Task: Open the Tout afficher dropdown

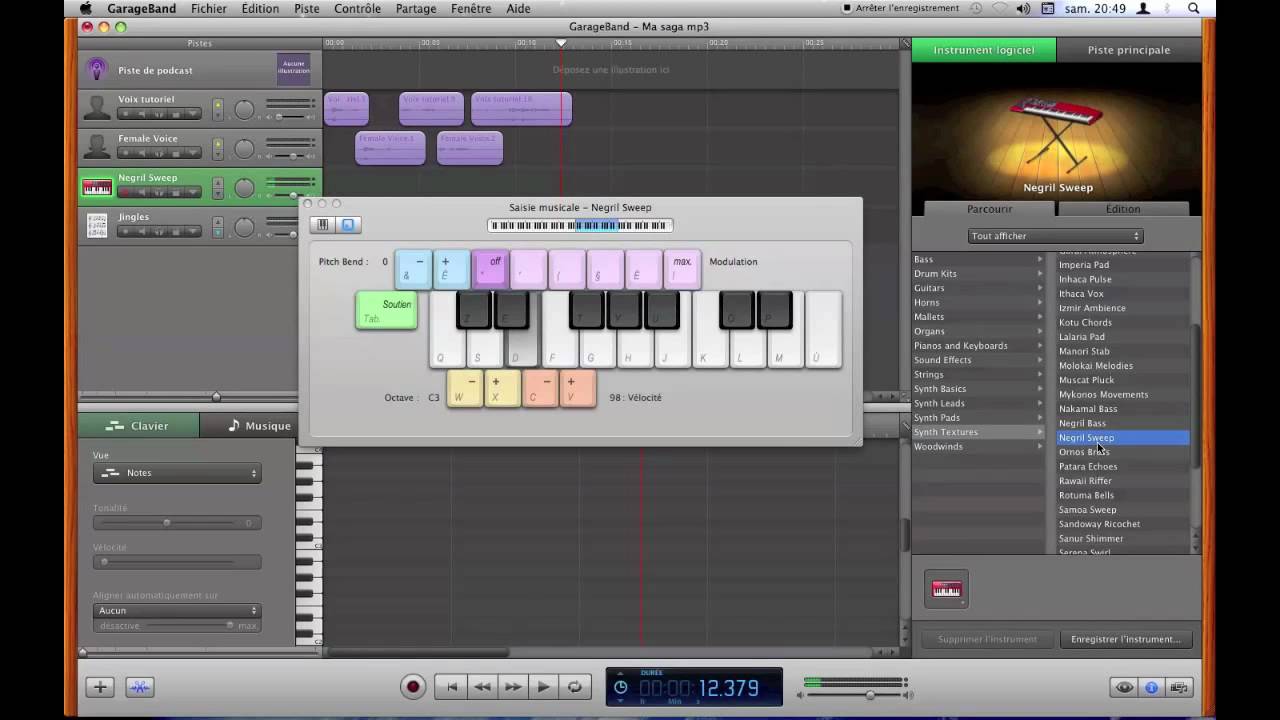Action: click(x=1055, y=236)
